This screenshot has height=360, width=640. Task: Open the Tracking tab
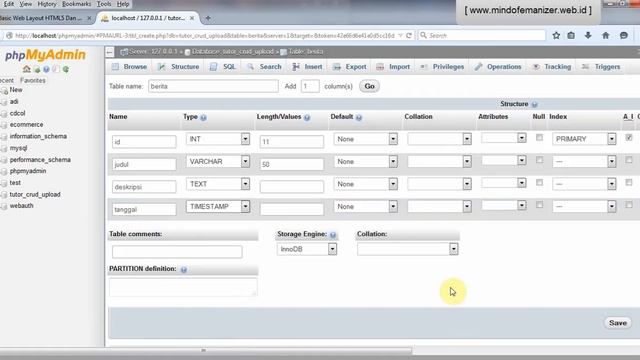pos(552,67)
